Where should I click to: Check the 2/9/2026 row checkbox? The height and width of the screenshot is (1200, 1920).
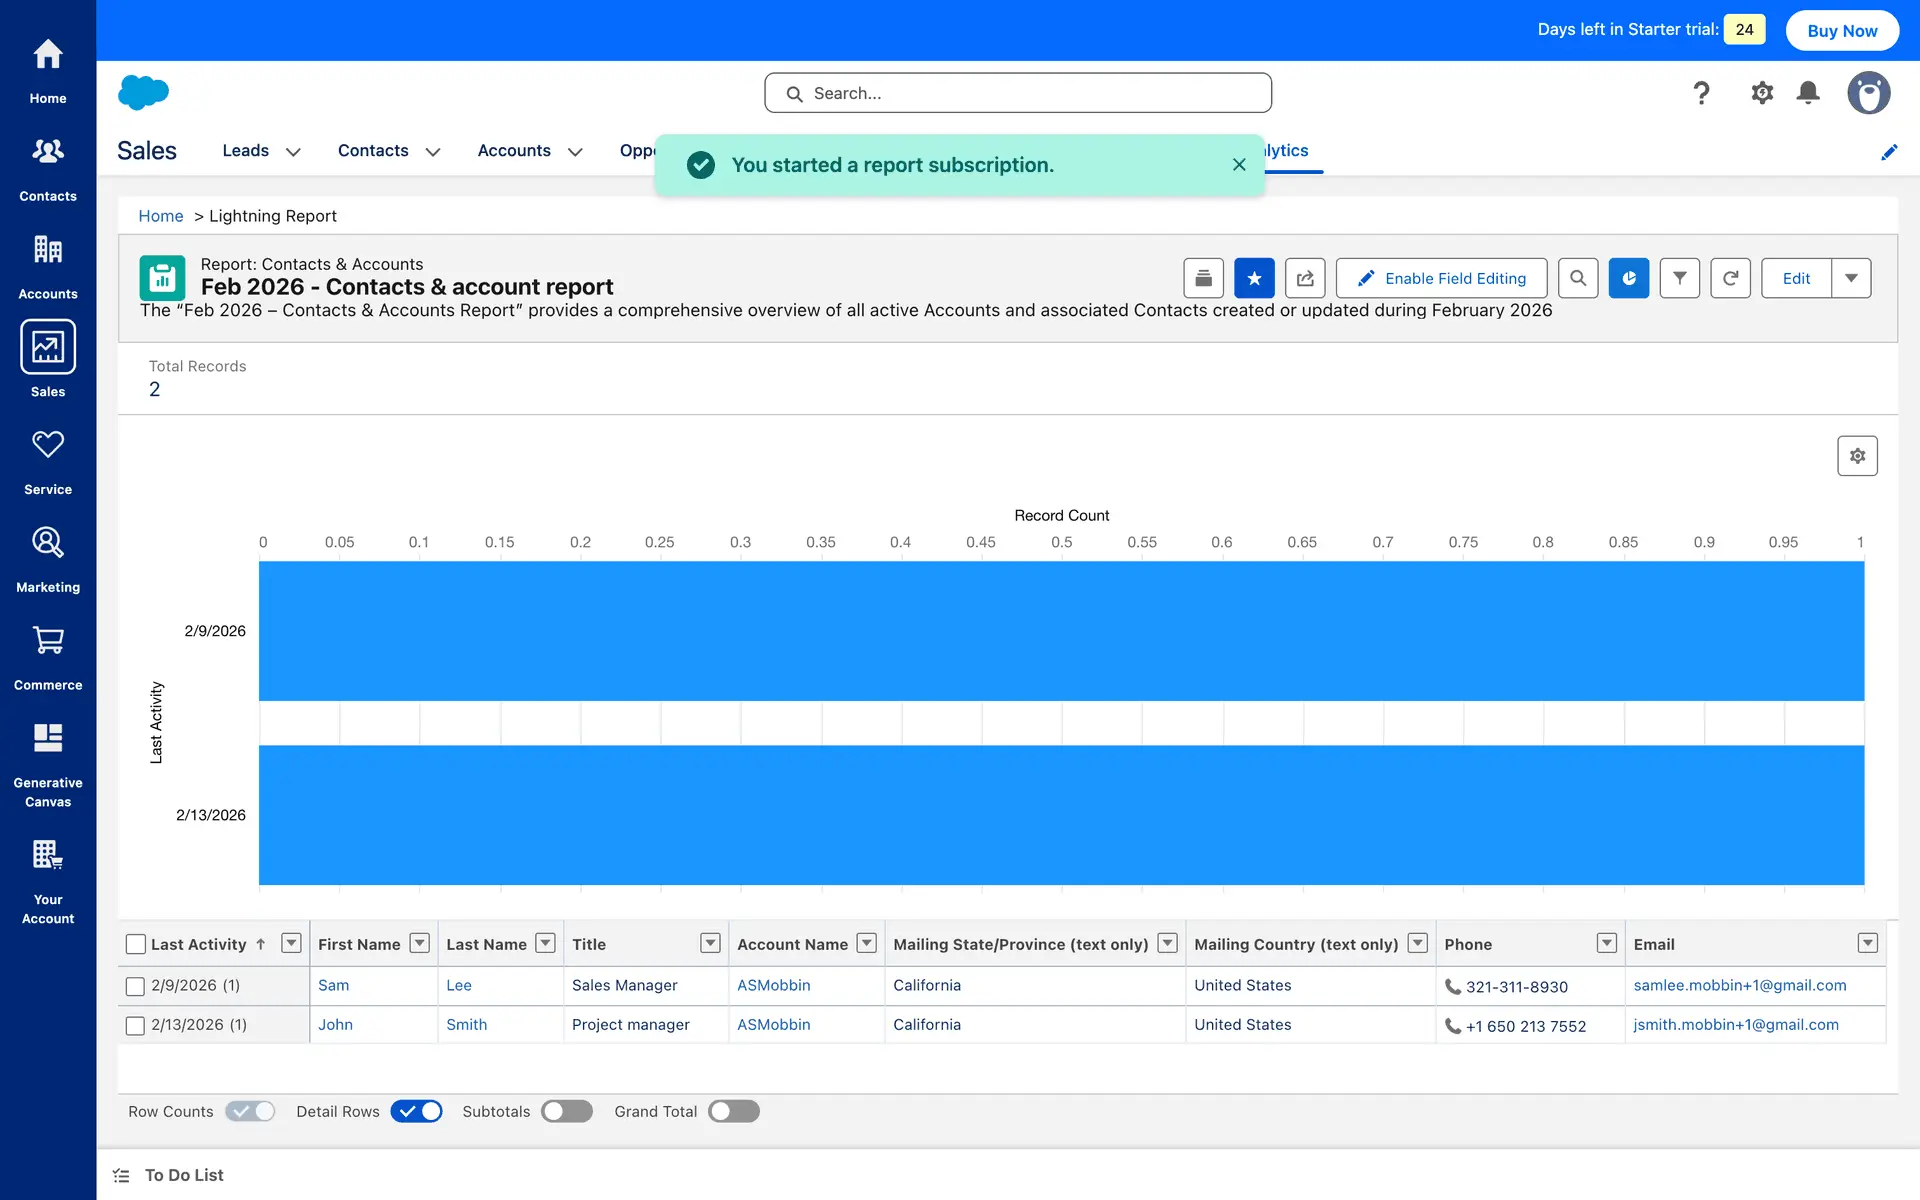click(x=136, y=986)
